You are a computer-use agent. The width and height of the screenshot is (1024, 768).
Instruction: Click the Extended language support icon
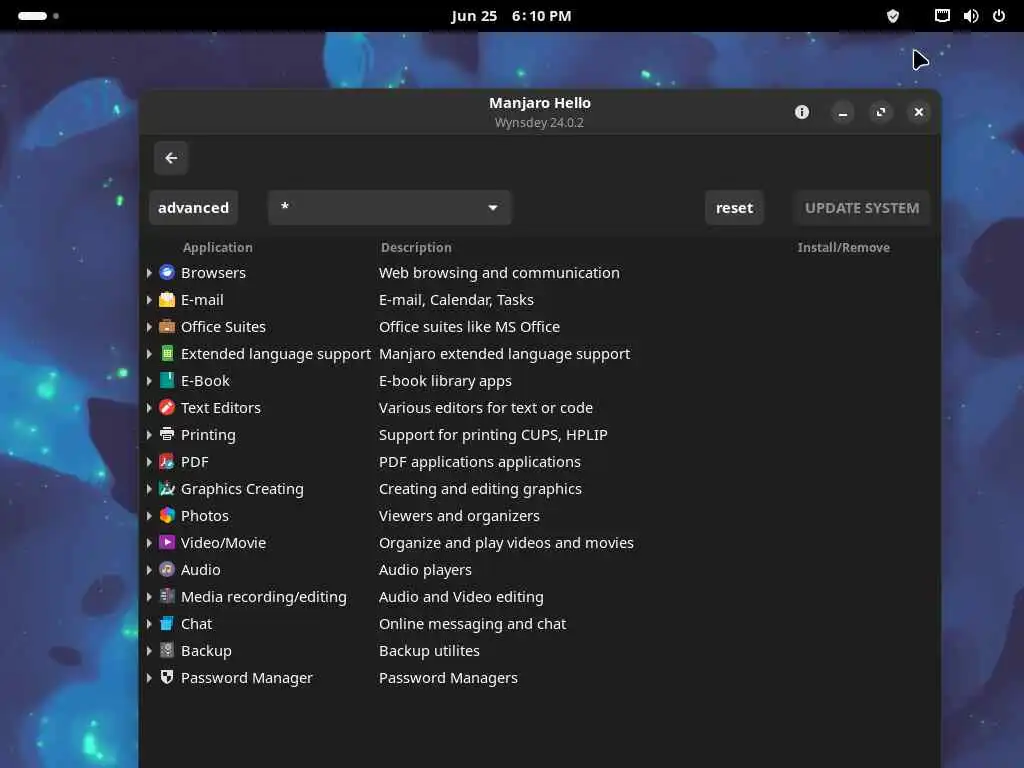click(167, 353)
